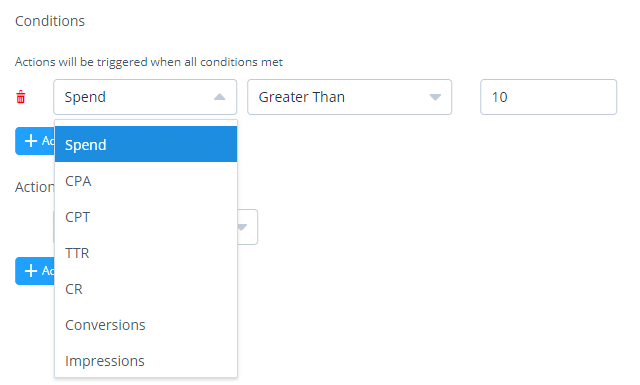Click plus icon on the add condition button
Image resolution: width=640 pixels, height=385 pixels.
(x=31, y=141)
